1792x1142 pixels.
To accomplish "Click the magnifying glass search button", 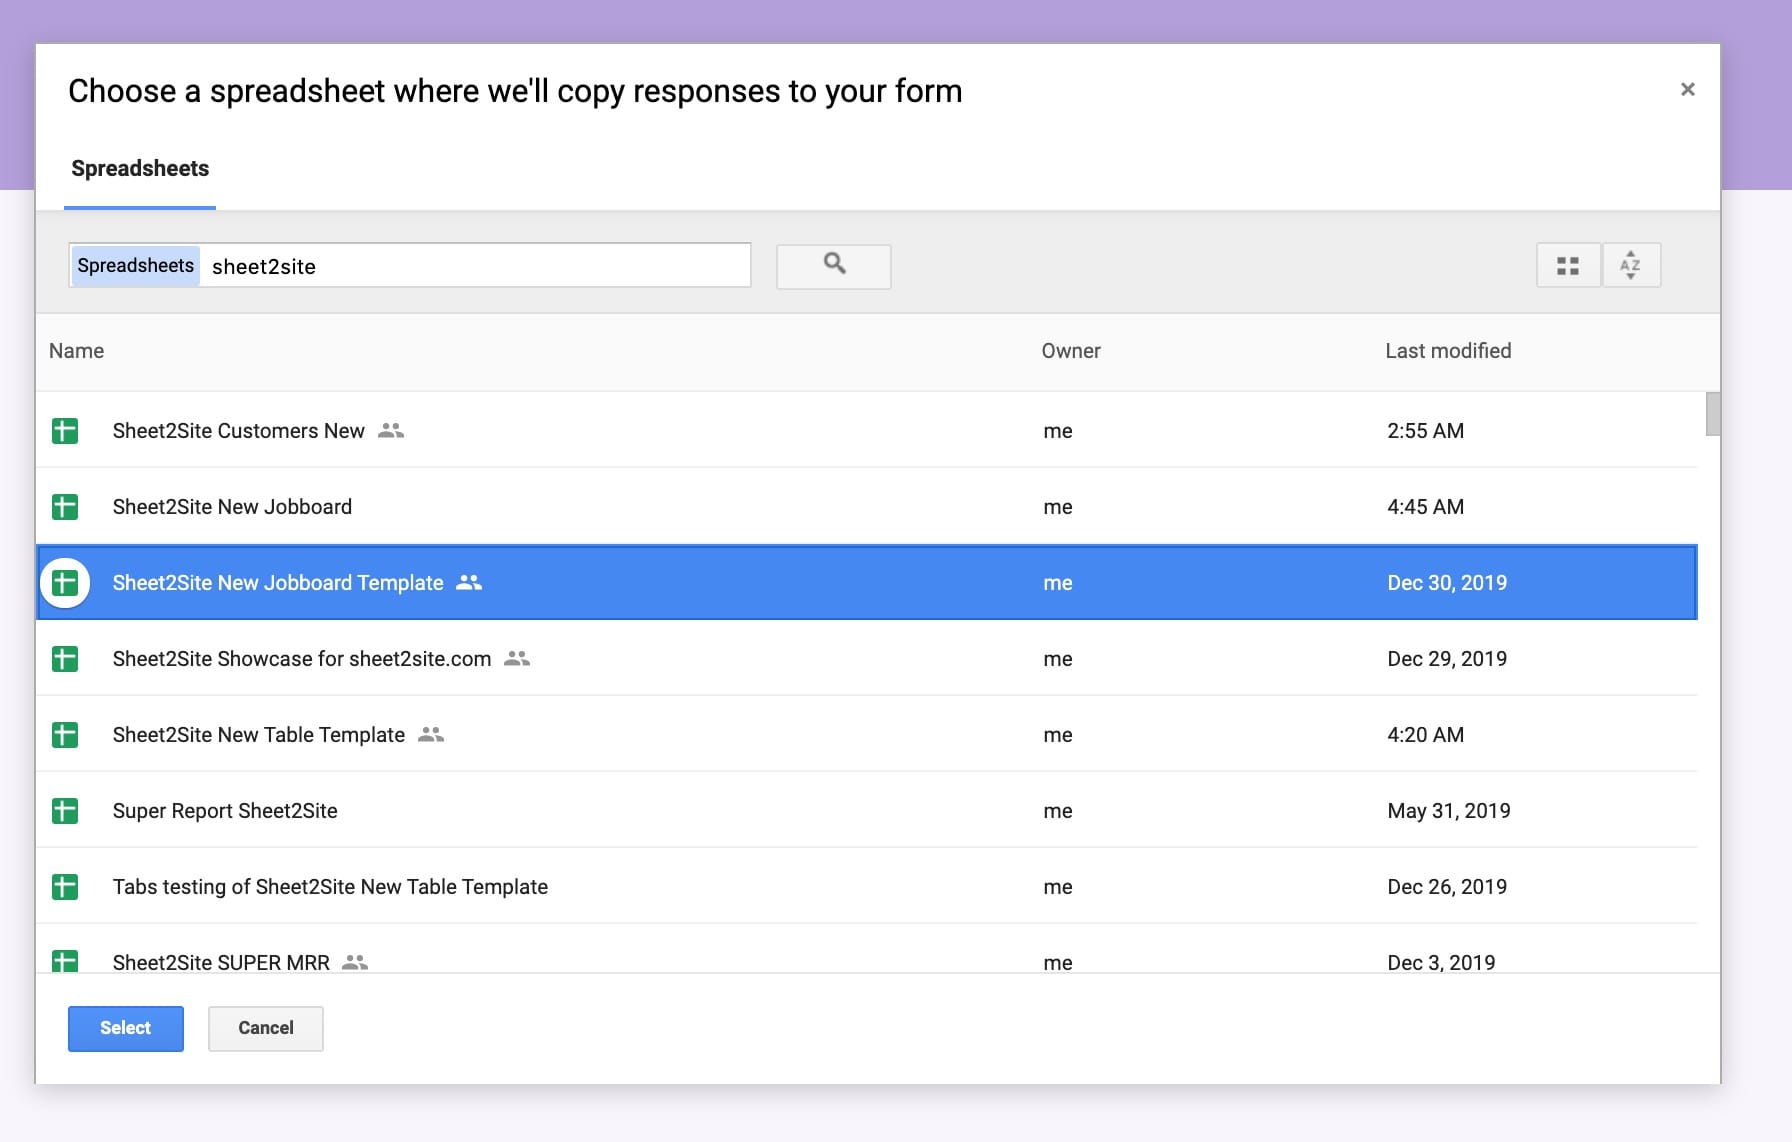I will [833, 266].
